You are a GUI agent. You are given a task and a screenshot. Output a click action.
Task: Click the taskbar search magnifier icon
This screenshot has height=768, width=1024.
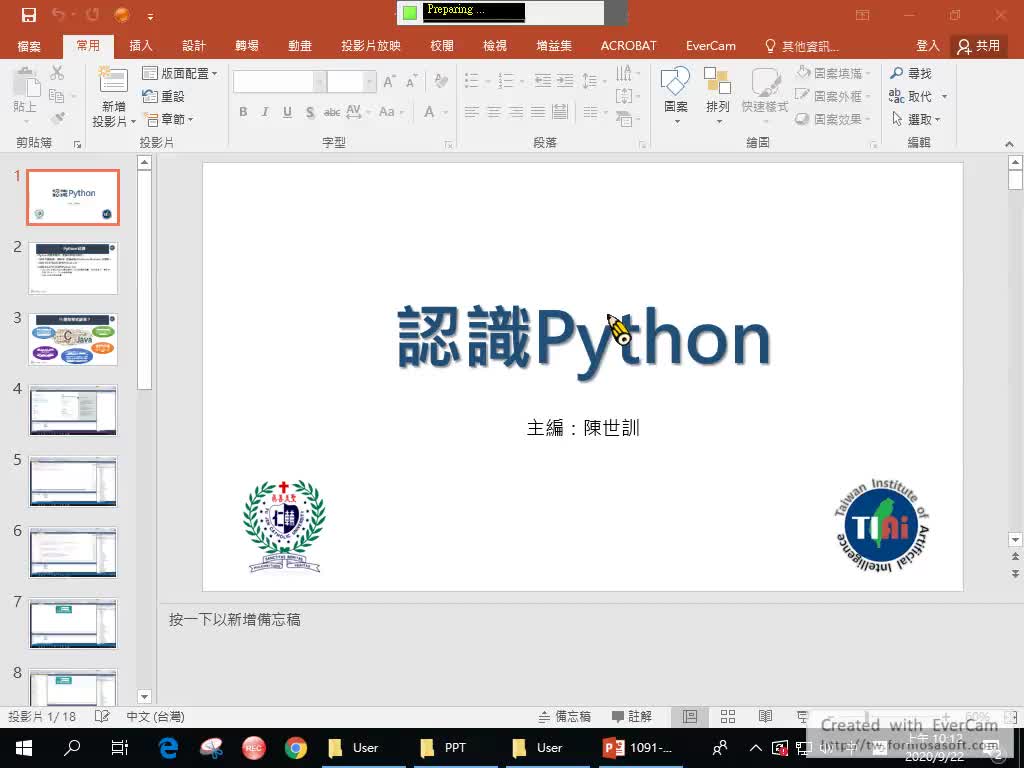click(x=72, y=747)
